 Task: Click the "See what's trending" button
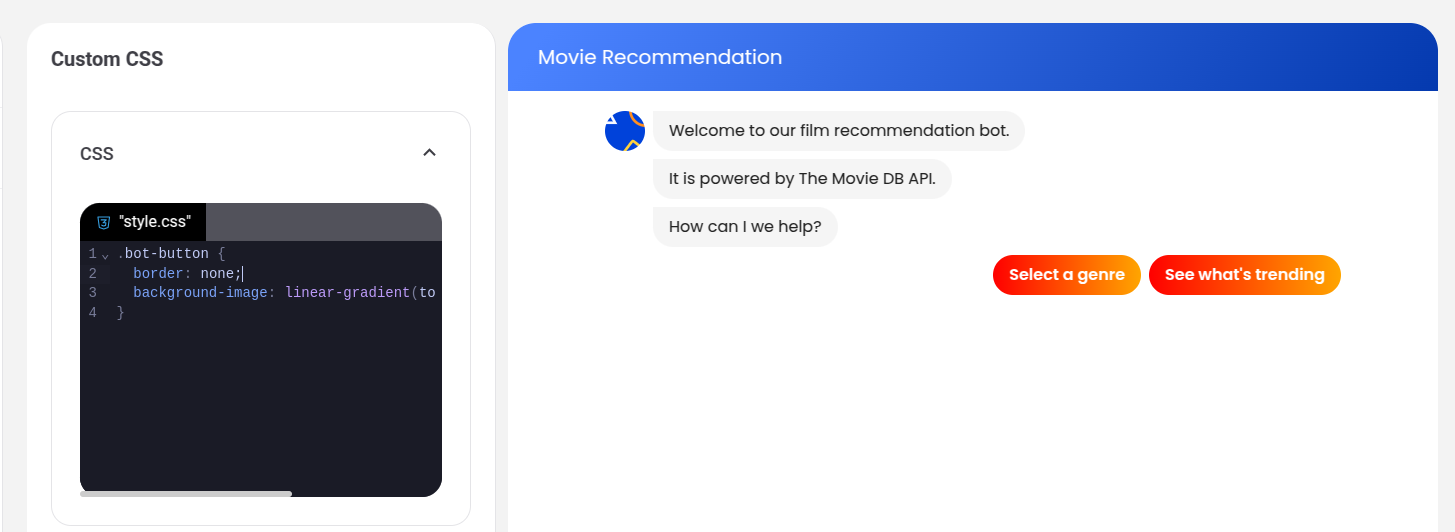coord(1244,275)
